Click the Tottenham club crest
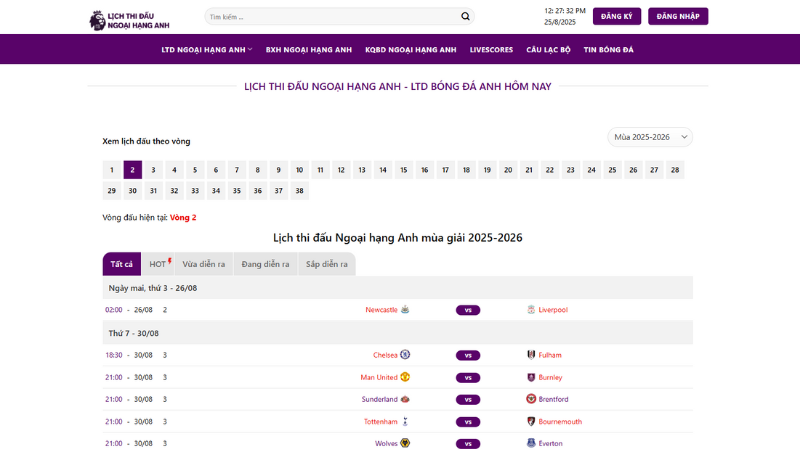Screen dimensions: 800x450 pos(405,421)
